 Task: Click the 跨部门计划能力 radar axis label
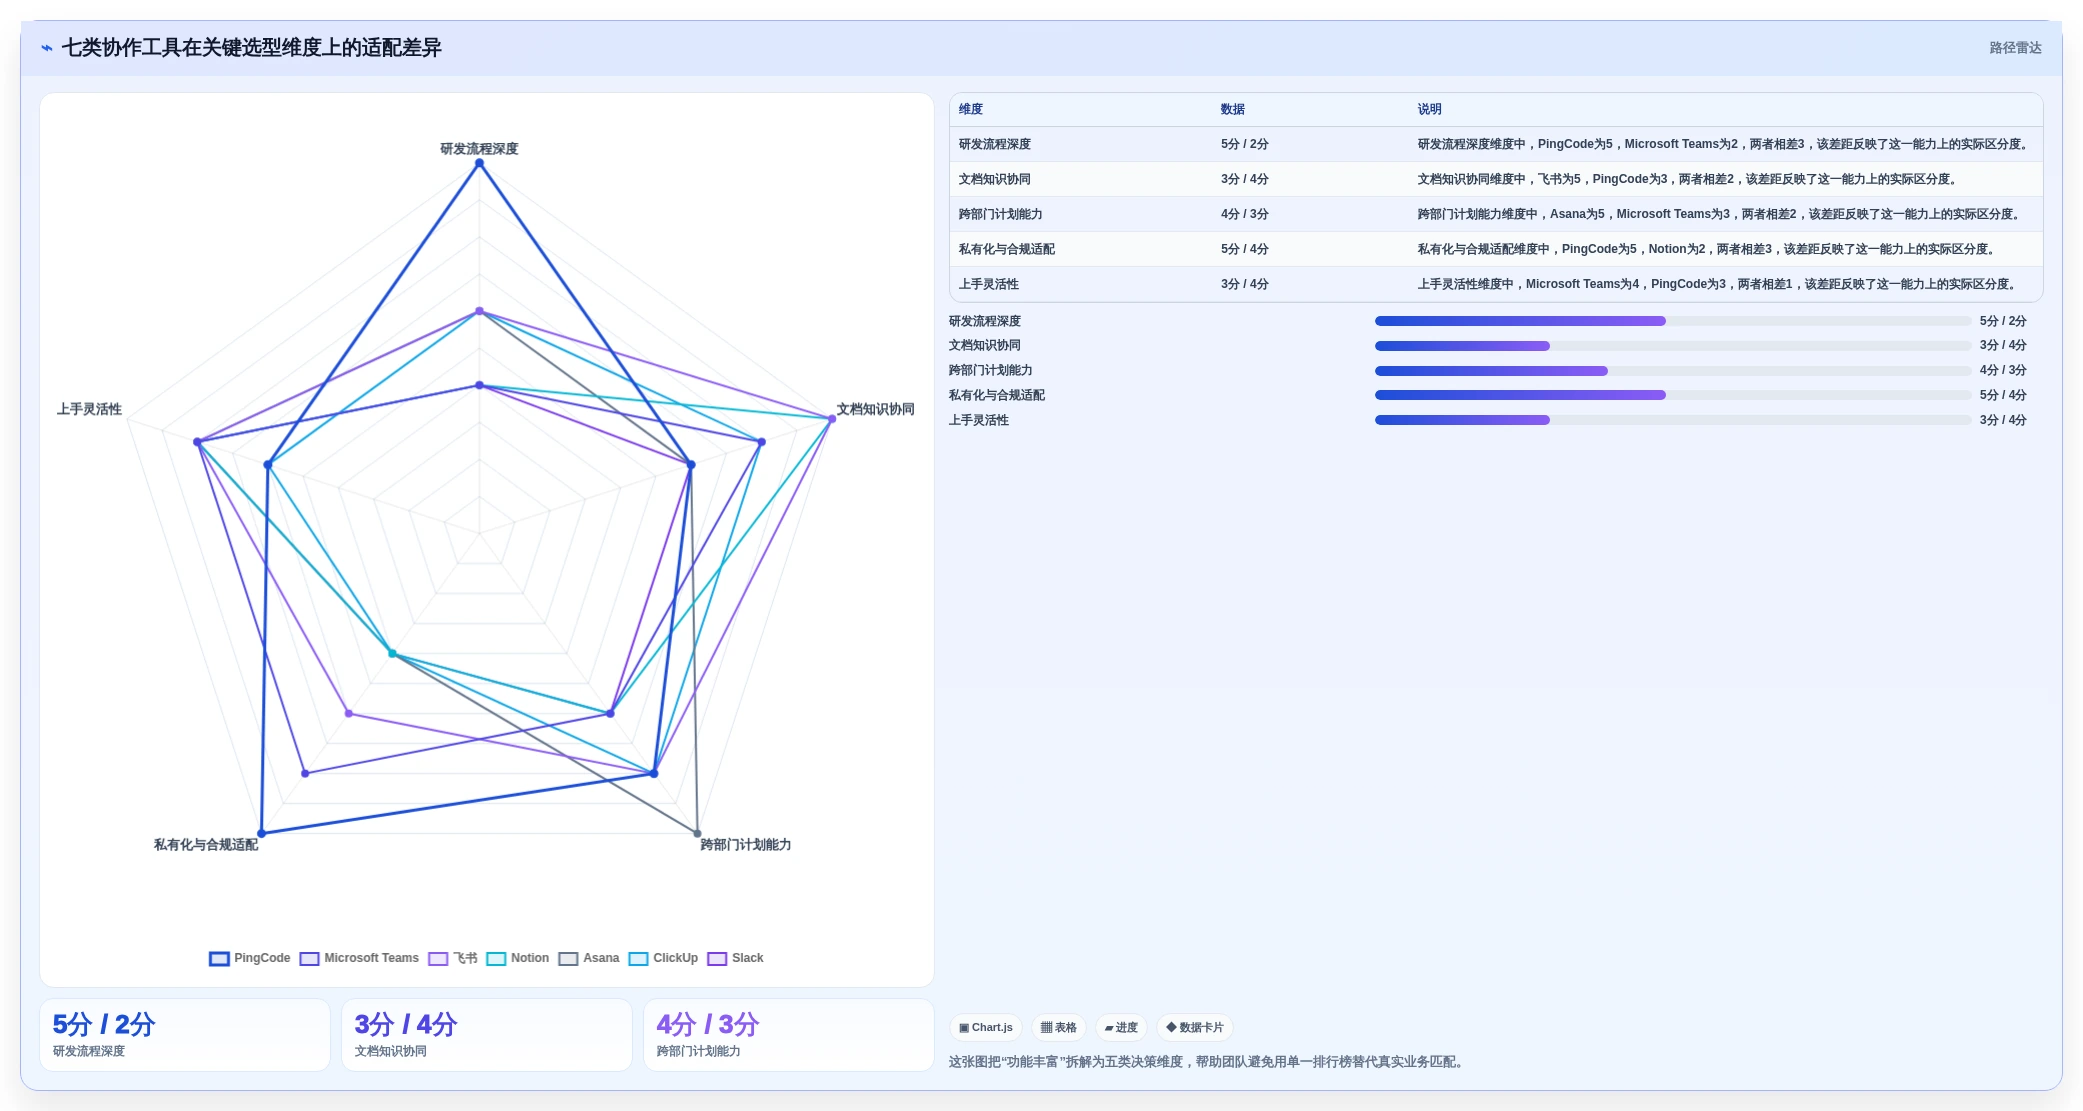coord(746,845)
